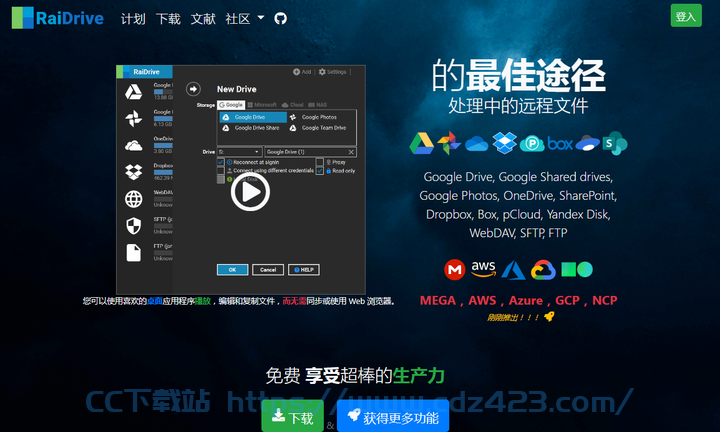Open Settings gear in demo window
Screen dimensions: 720x432
point(332,72)
